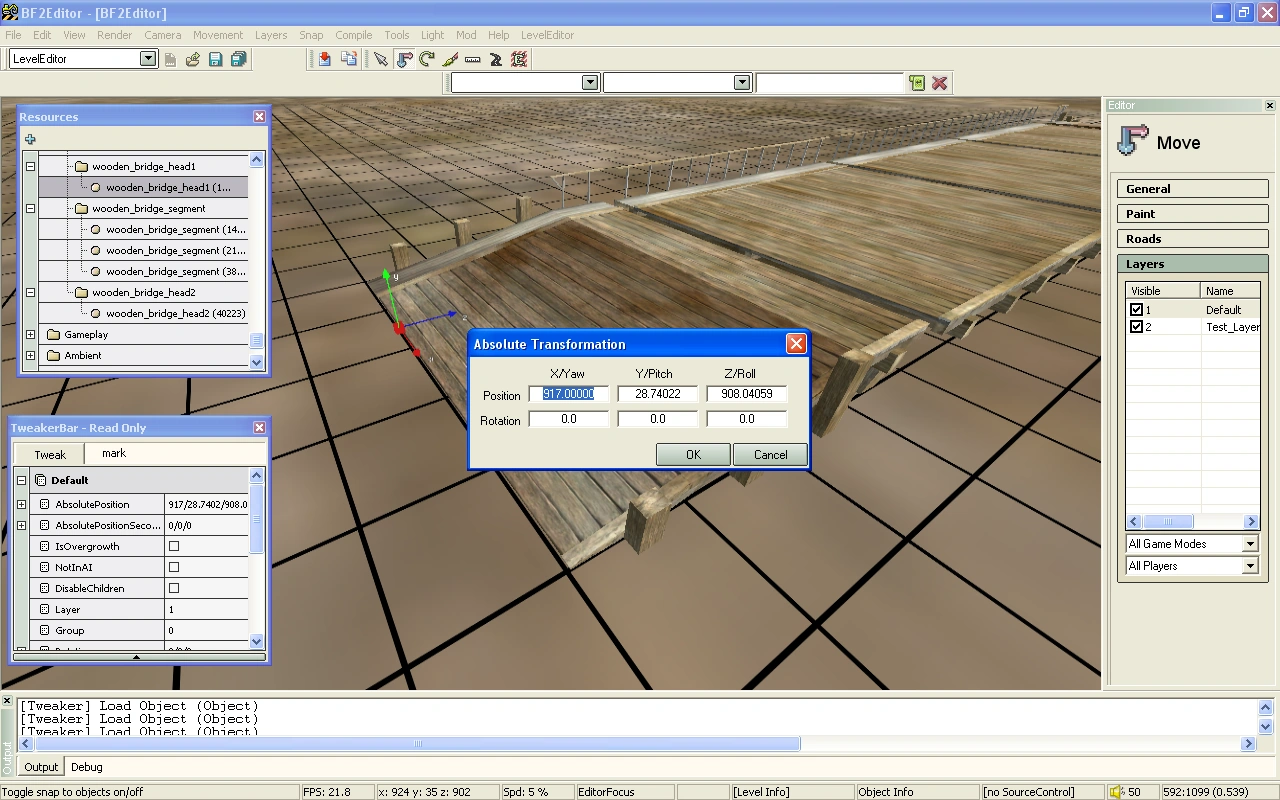Click the Open file toolbar icon

click(x=193, y=60)
